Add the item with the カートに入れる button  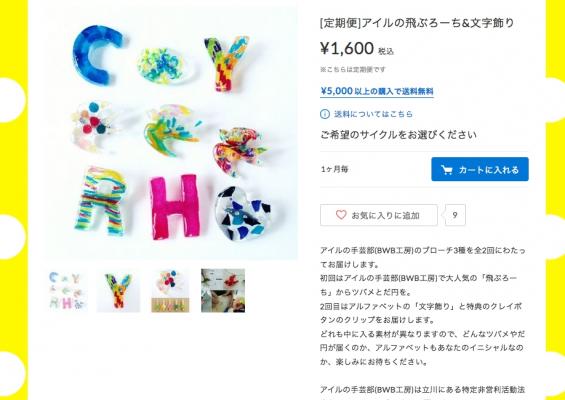[x=480, y=169]
